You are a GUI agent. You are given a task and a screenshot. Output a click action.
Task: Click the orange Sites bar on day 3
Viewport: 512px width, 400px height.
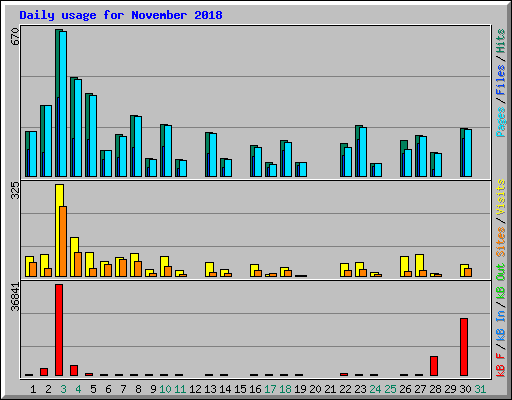[x=63, y=241]
